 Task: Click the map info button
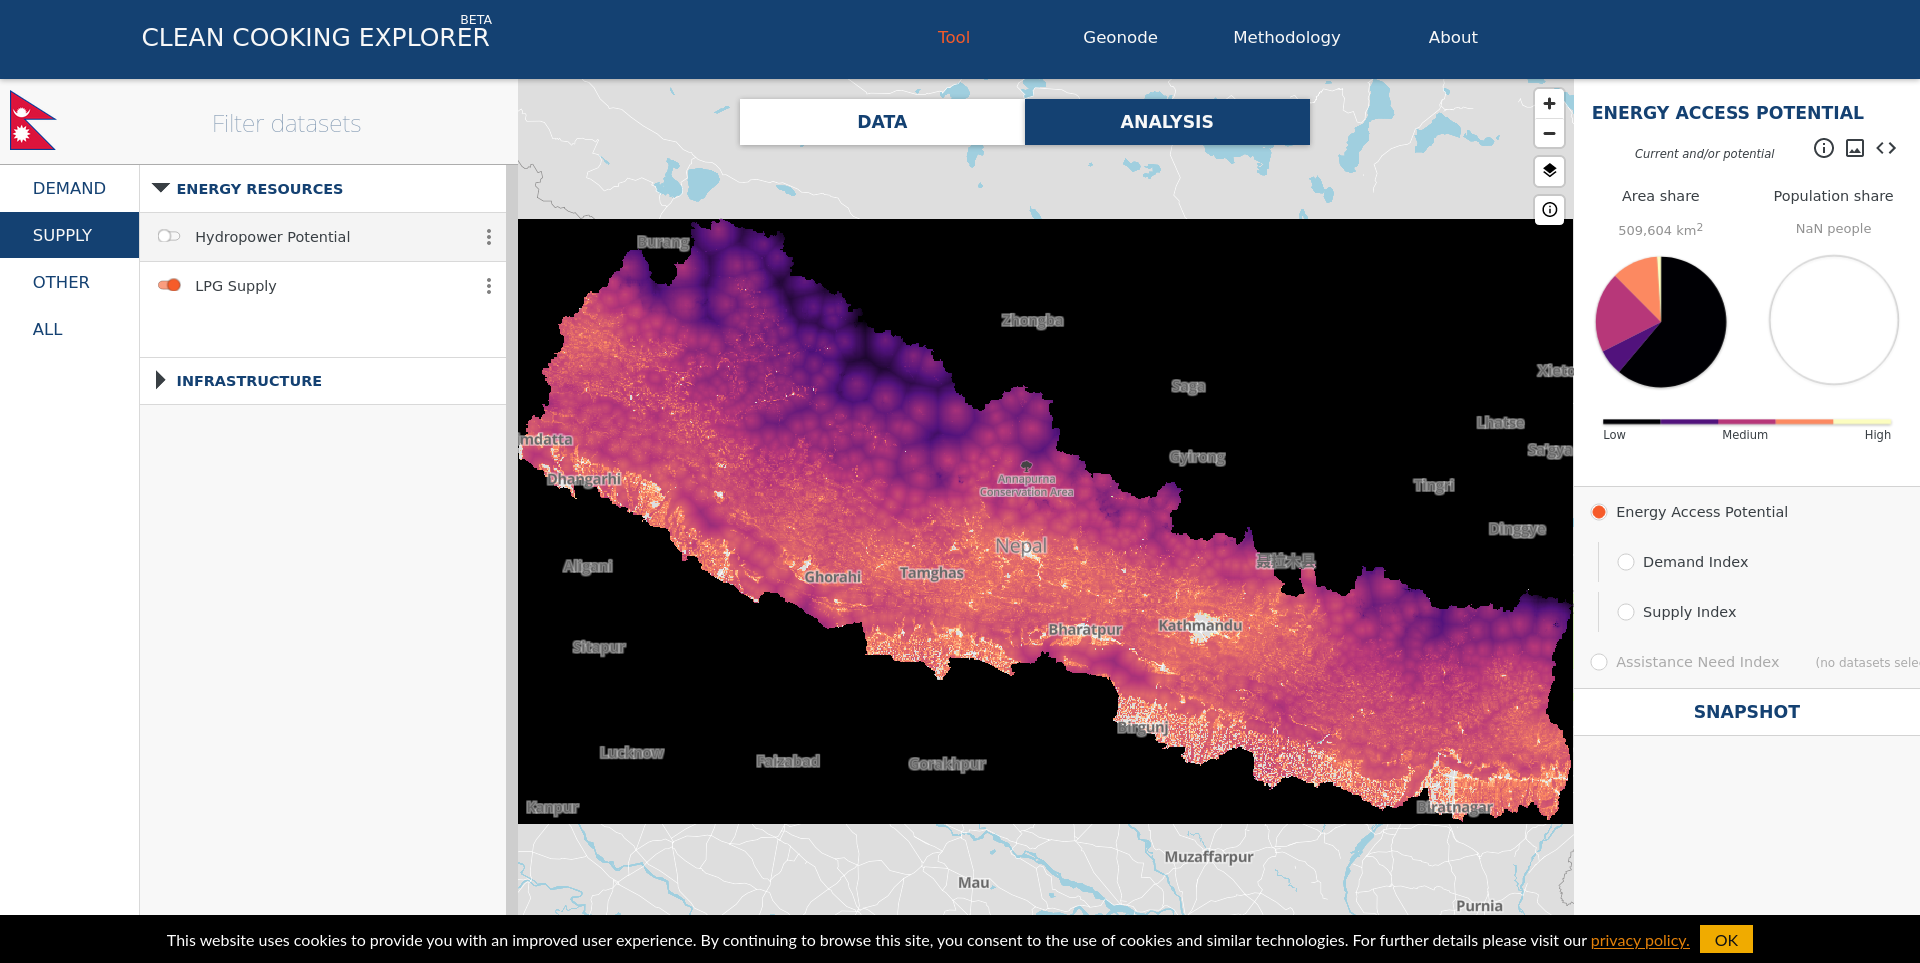tap(1549, 210)
